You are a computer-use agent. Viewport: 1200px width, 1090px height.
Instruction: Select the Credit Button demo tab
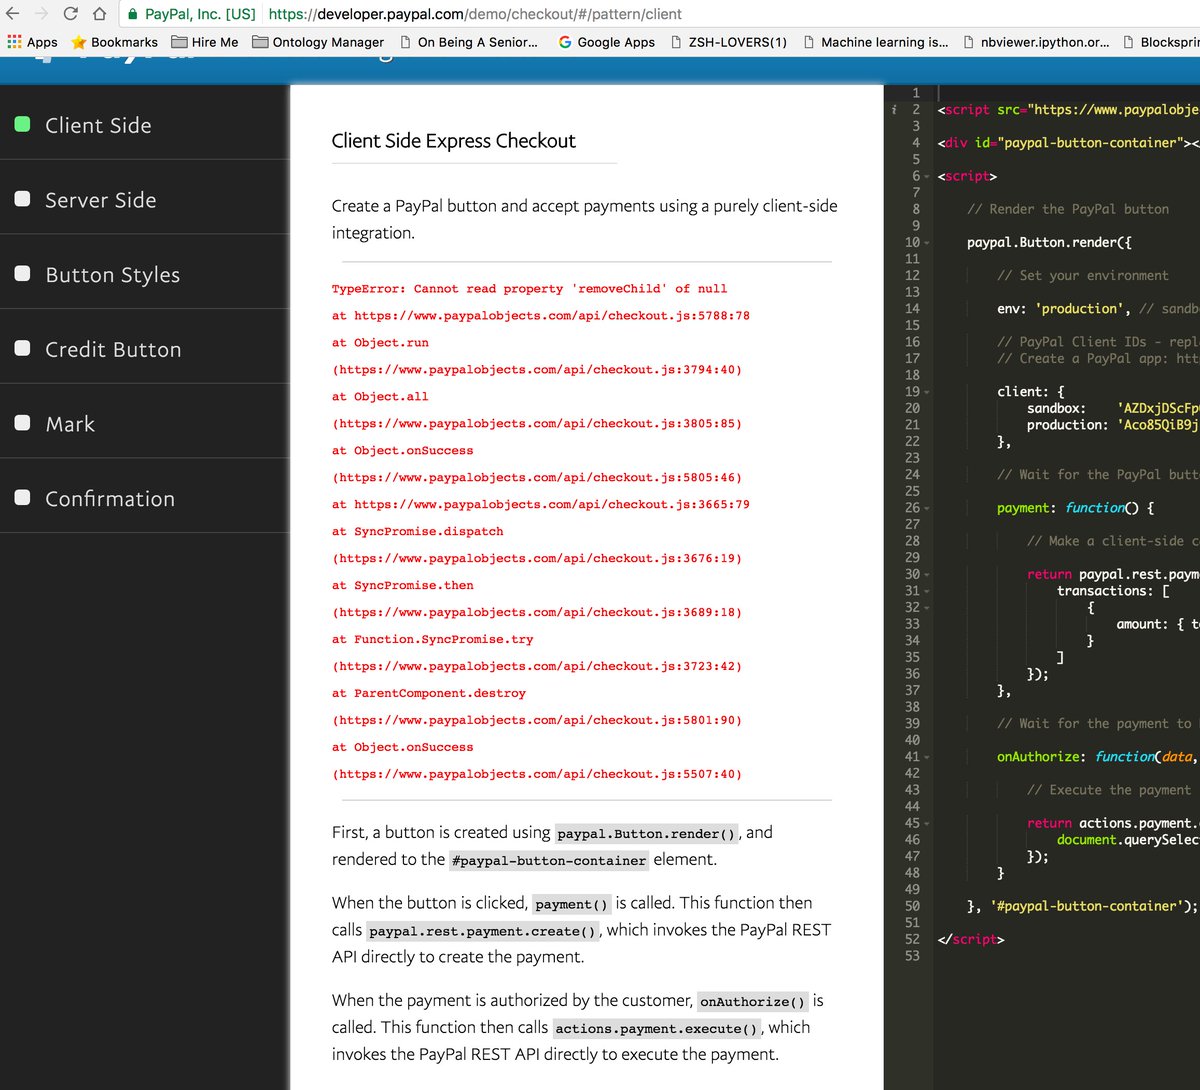(x=144, y=349)
